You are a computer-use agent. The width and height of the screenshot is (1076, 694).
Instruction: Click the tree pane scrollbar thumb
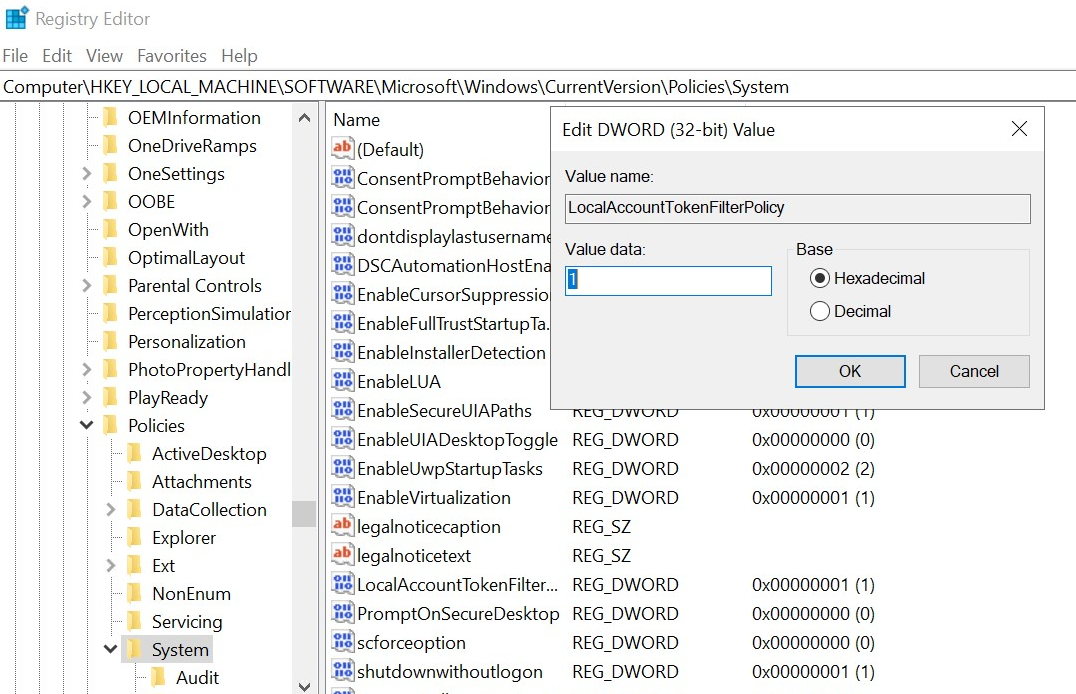304,513
